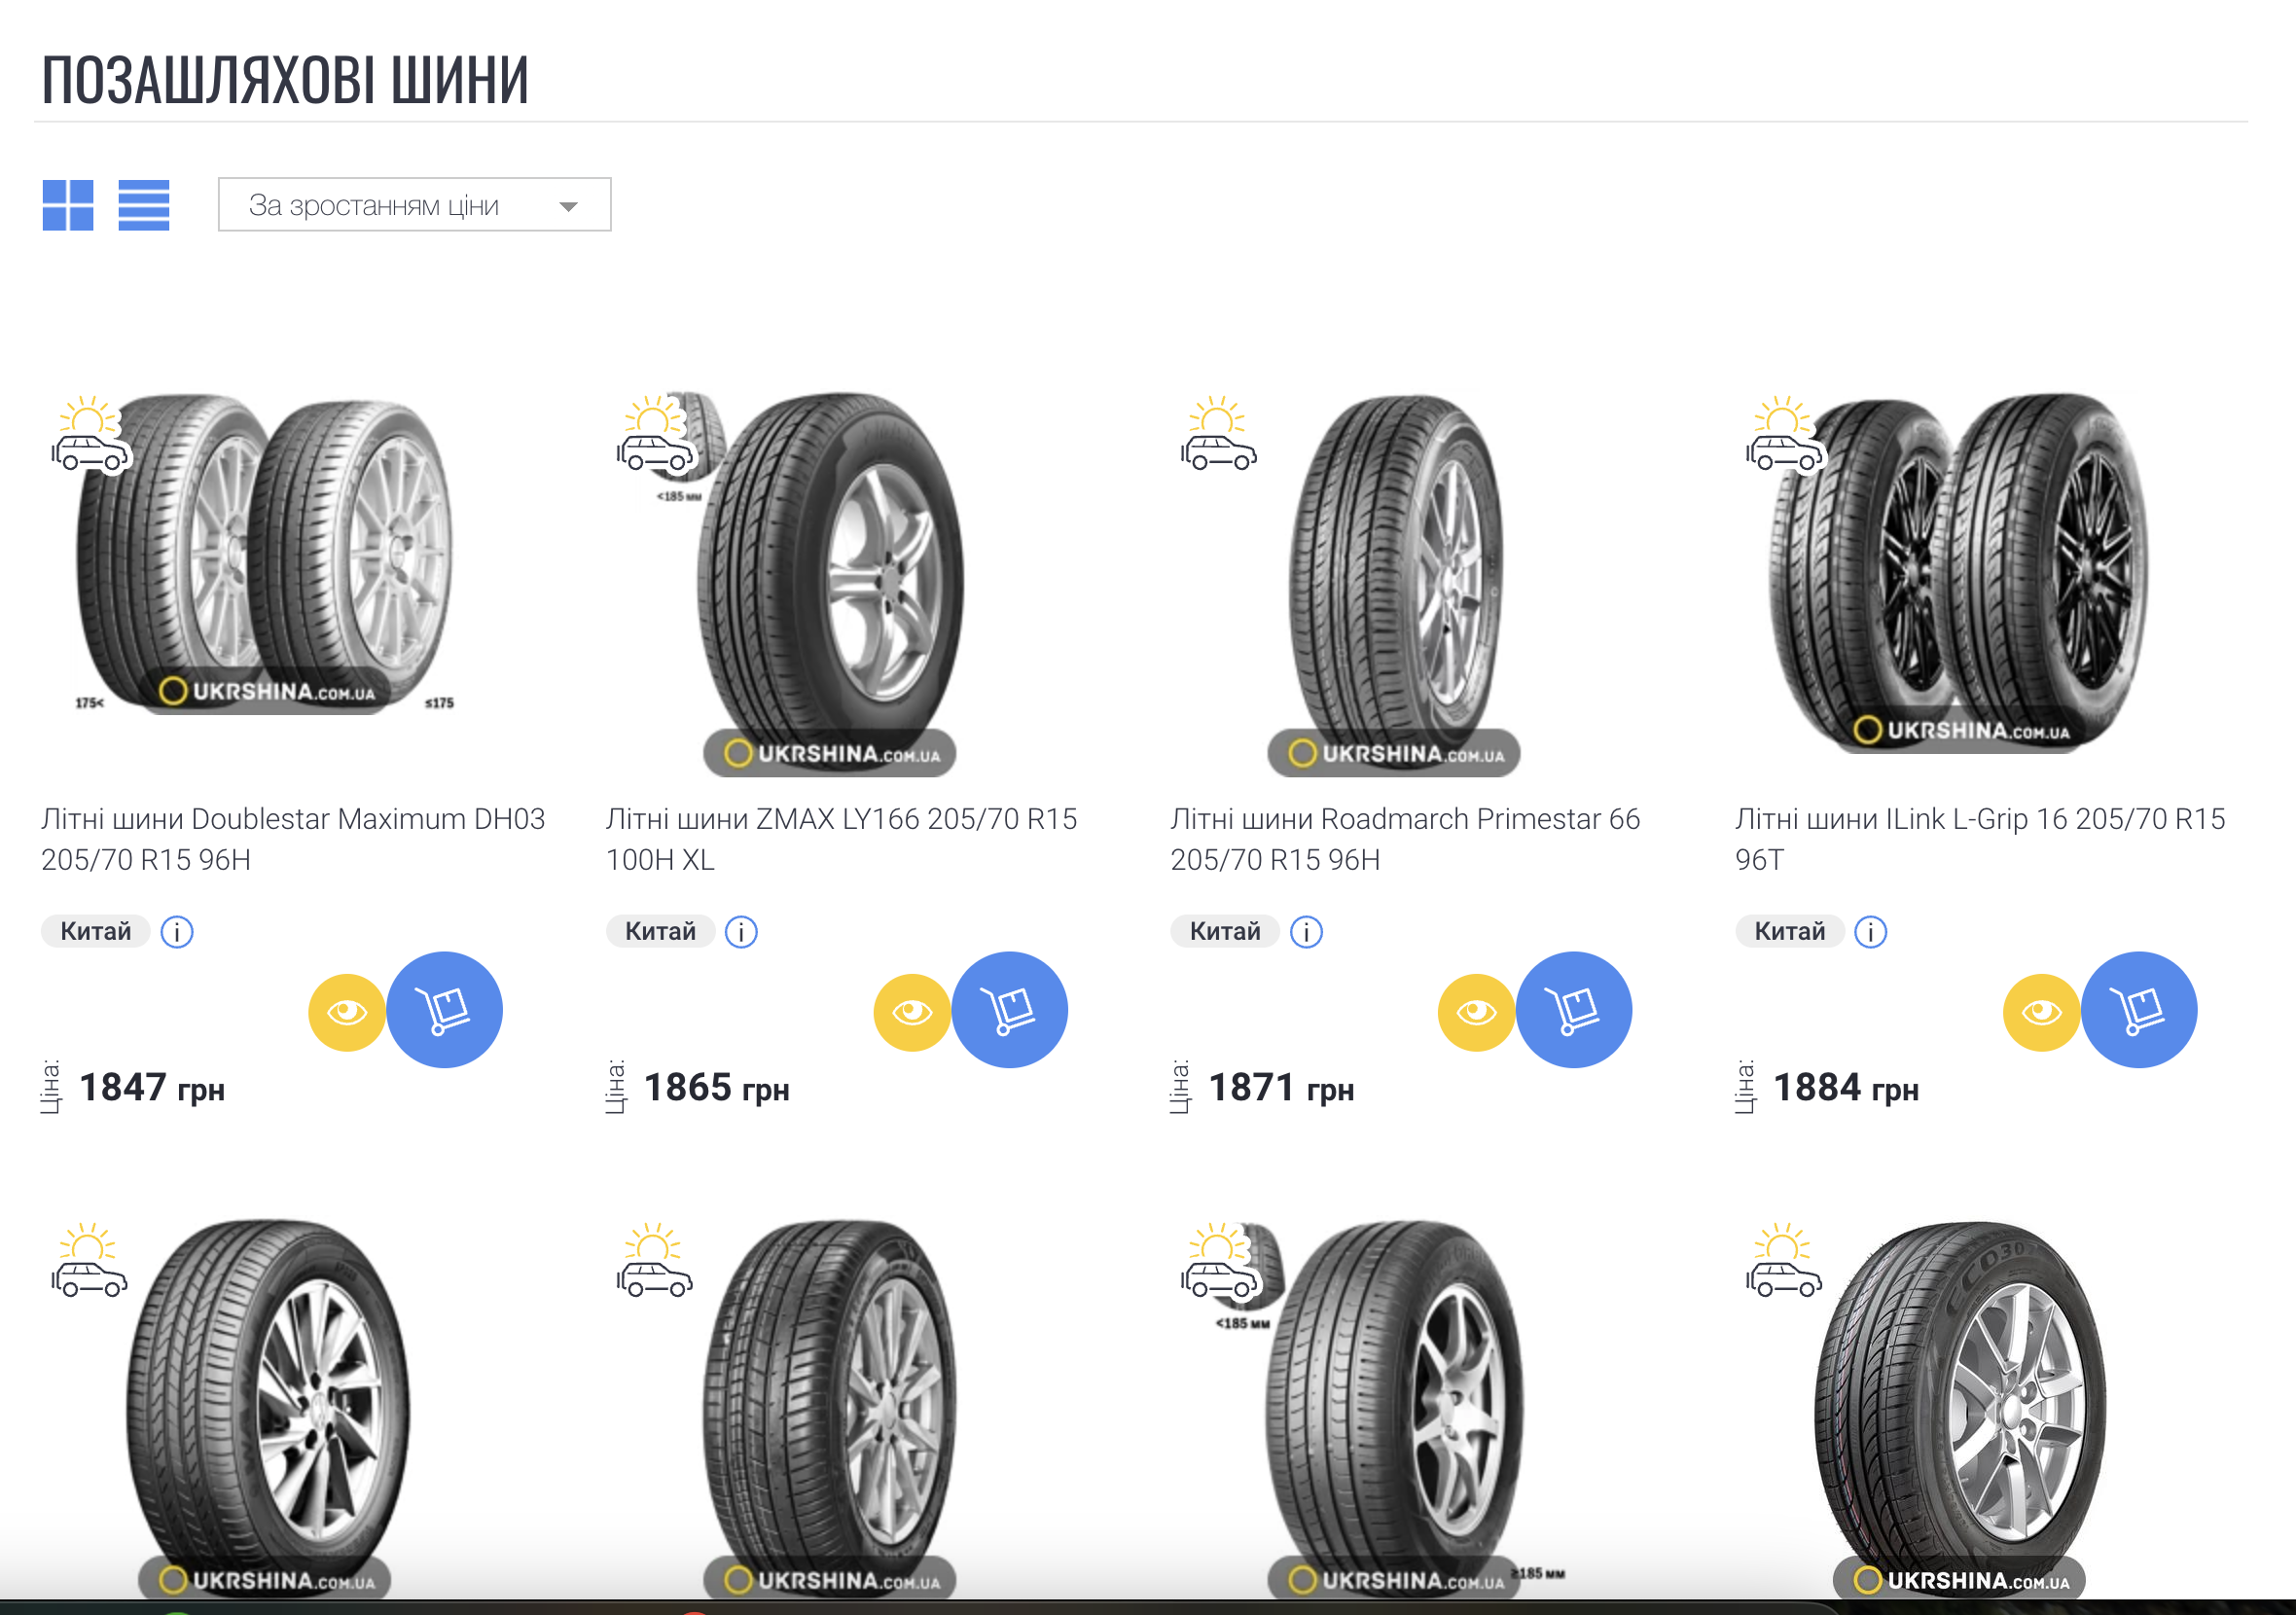Viewport: 2296px width, 1615px height.
Task: Open Doublestar Maximum DH03 product link
Action: tap(292, 839)
